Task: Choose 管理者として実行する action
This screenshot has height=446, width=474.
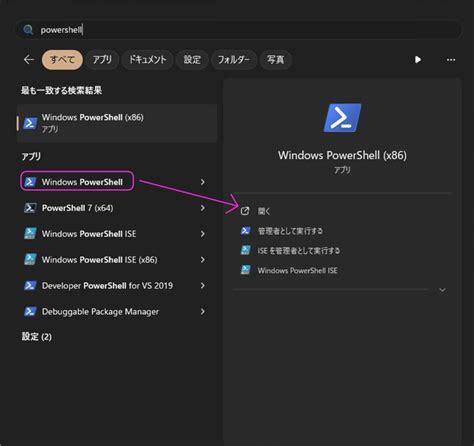Action: [290, 231]
